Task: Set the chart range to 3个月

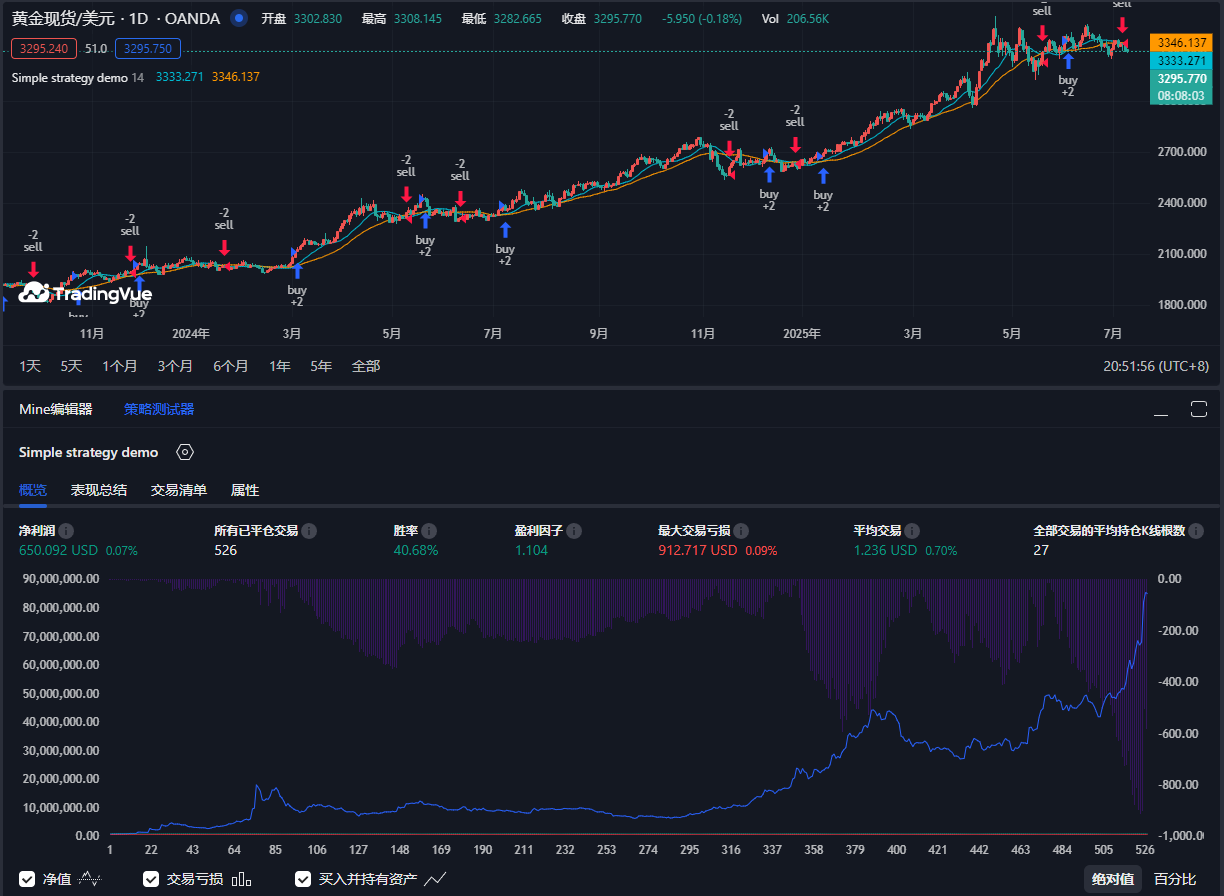Action: coord(175,366)
